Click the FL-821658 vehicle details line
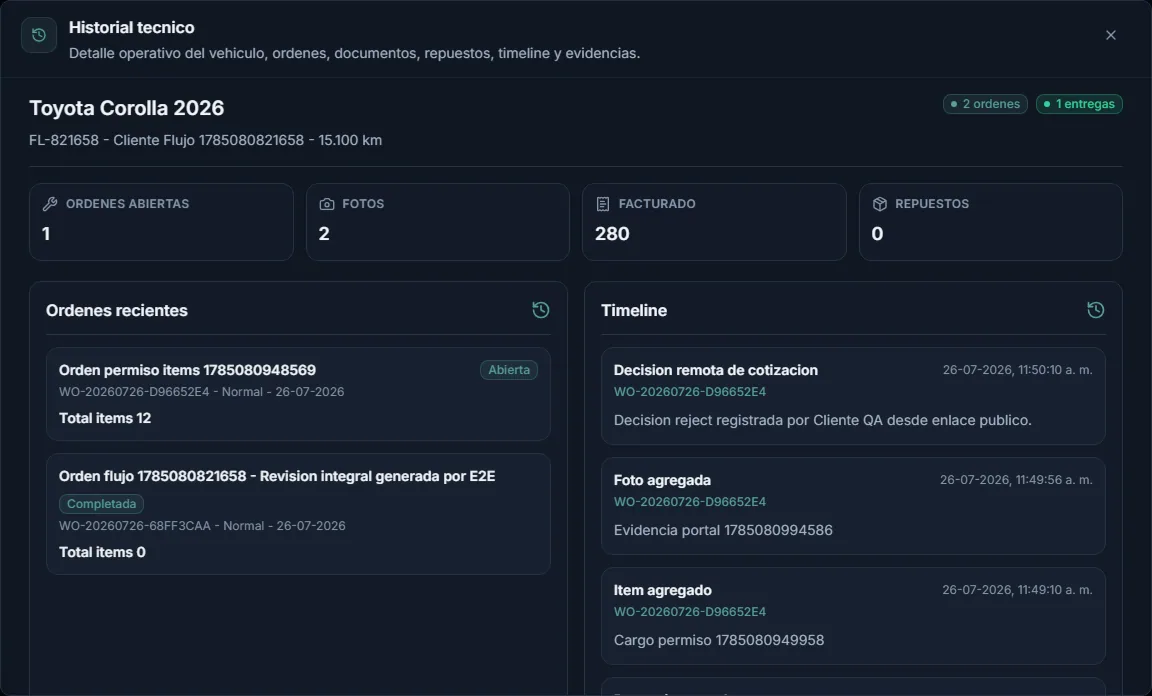1152x696 pixels. point(205,140)
